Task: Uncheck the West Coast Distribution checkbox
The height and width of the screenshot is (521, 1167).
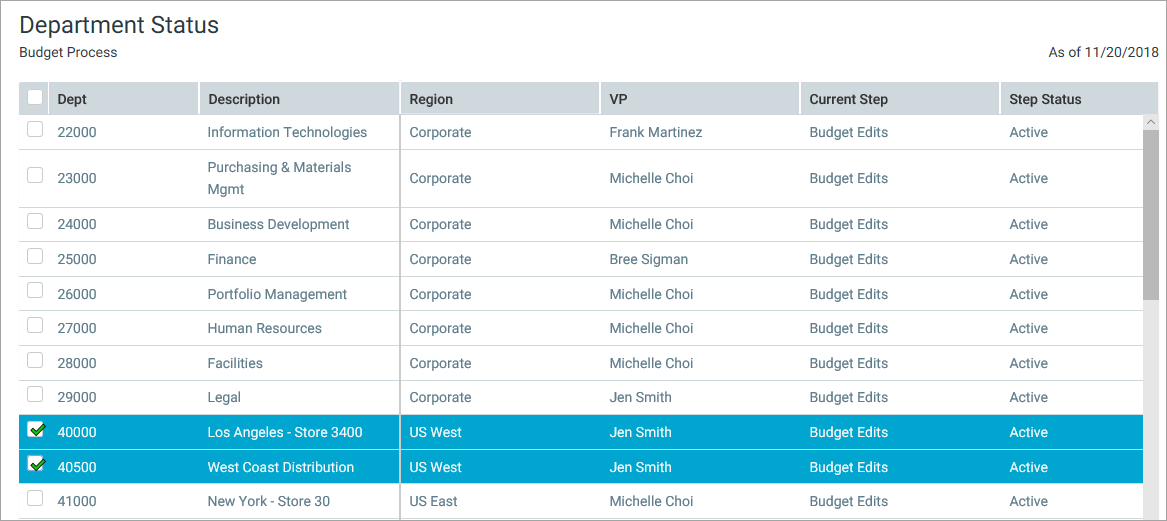Action: tap(35, 464)
